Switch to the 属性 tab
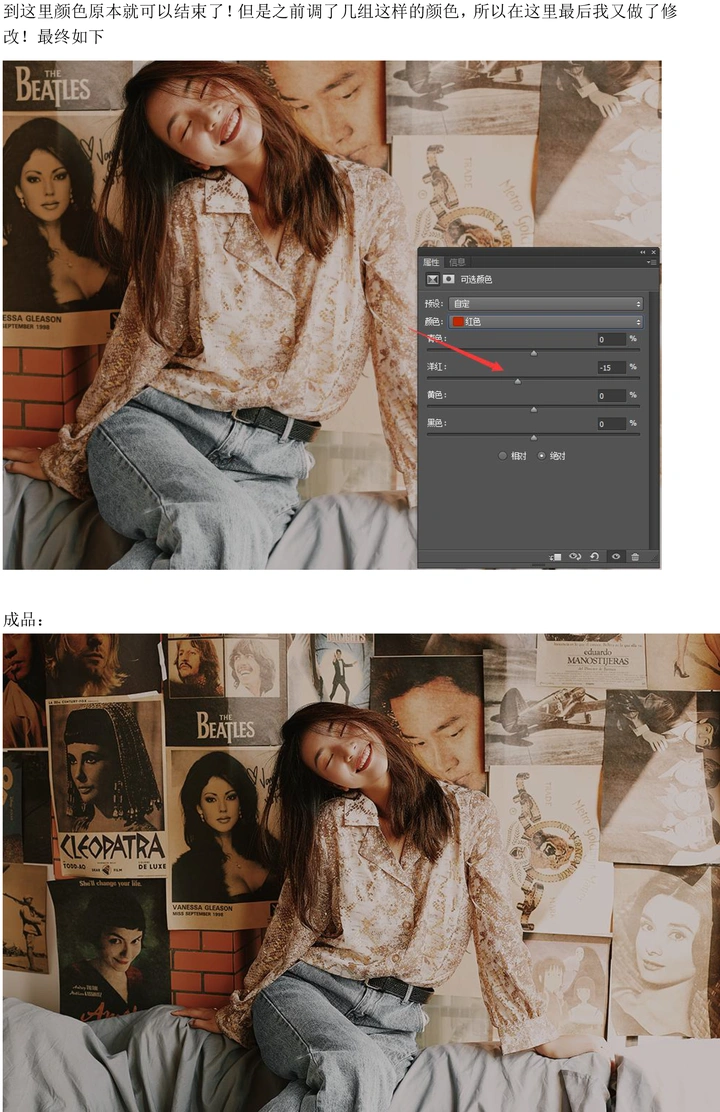 [x=431, y=262]
